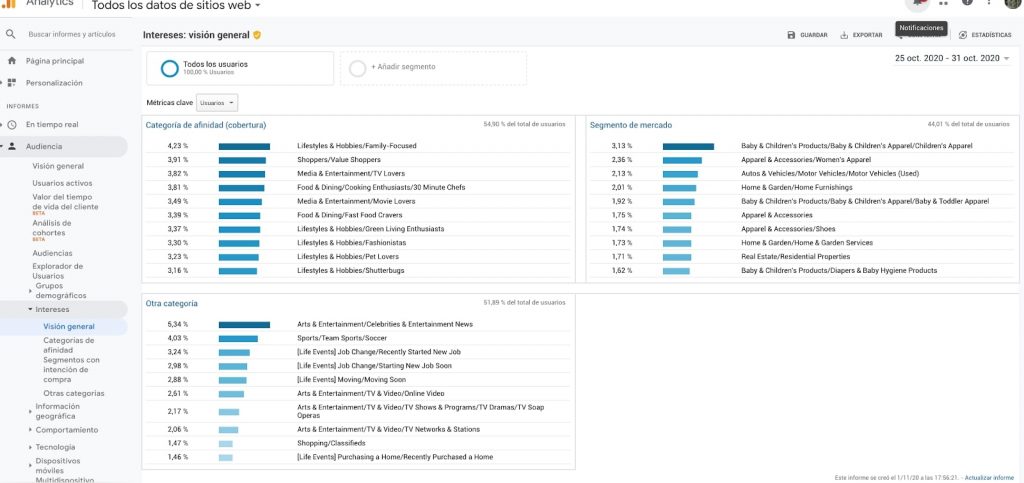The height and width of the screenshot is (483, 1024).
Task: Click the floppy disk Guardar icon
Action: click(x=792, y=35)
